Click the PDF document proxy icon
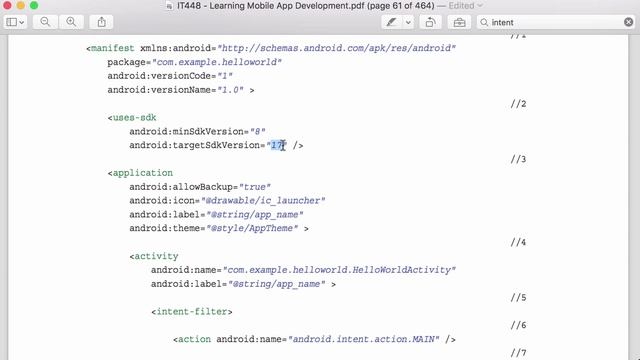640x360 pixels. [x=169, y=6]
